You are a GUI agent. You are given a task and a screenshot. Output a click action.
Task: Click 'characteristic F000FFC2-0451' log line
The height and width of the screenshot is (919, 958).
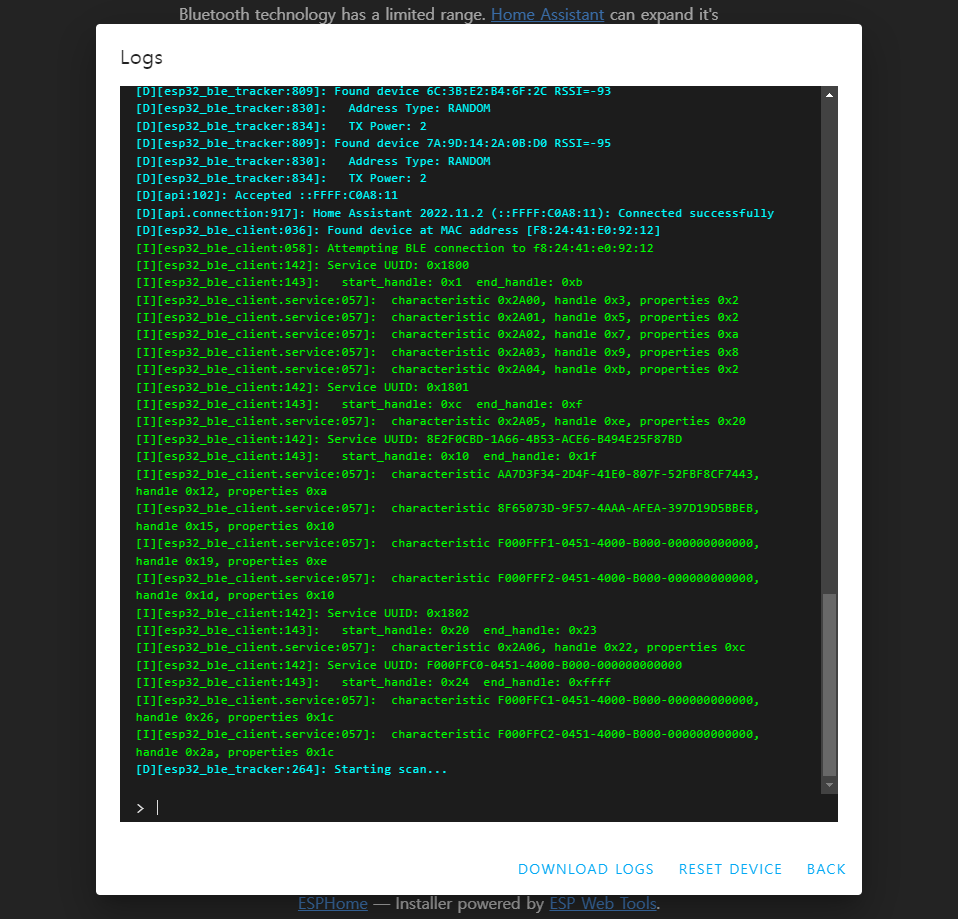coord(447,743)
